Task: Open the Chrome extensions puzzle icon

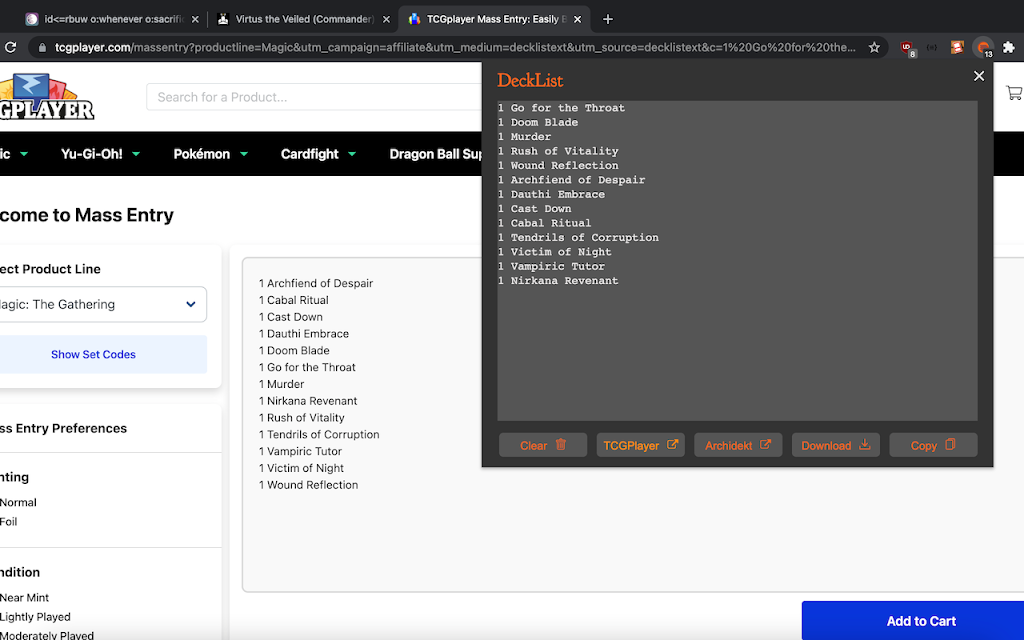Action: pyautogui.click(x=1008, y=47)
